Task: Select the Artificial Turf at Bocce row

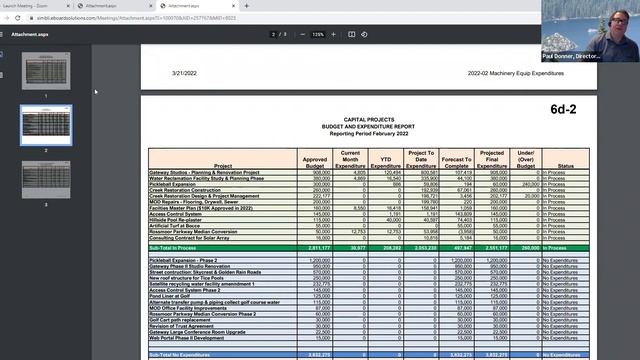Action: pos(369,226)
